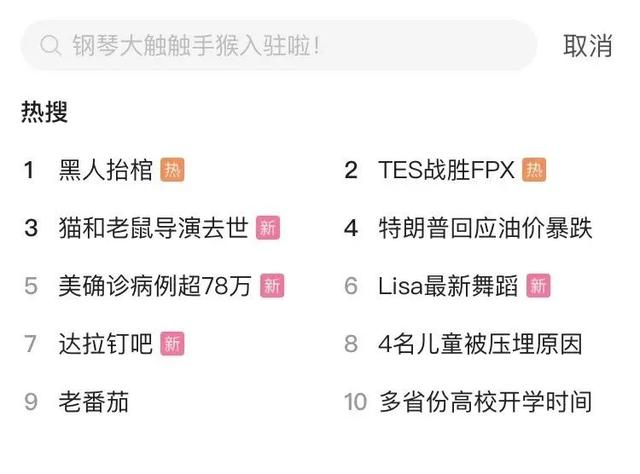640x474 pixels.
Task: View the 多省份高校开学时间 topic
Action: pyautogui.click(x=485, y=402)
